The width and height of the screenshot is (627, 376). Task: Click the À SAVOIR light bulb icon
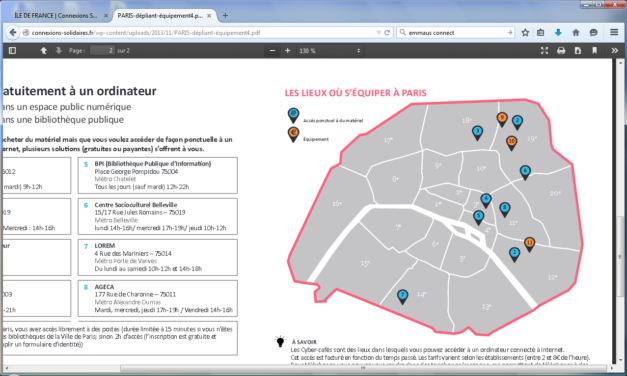point(280,341)
